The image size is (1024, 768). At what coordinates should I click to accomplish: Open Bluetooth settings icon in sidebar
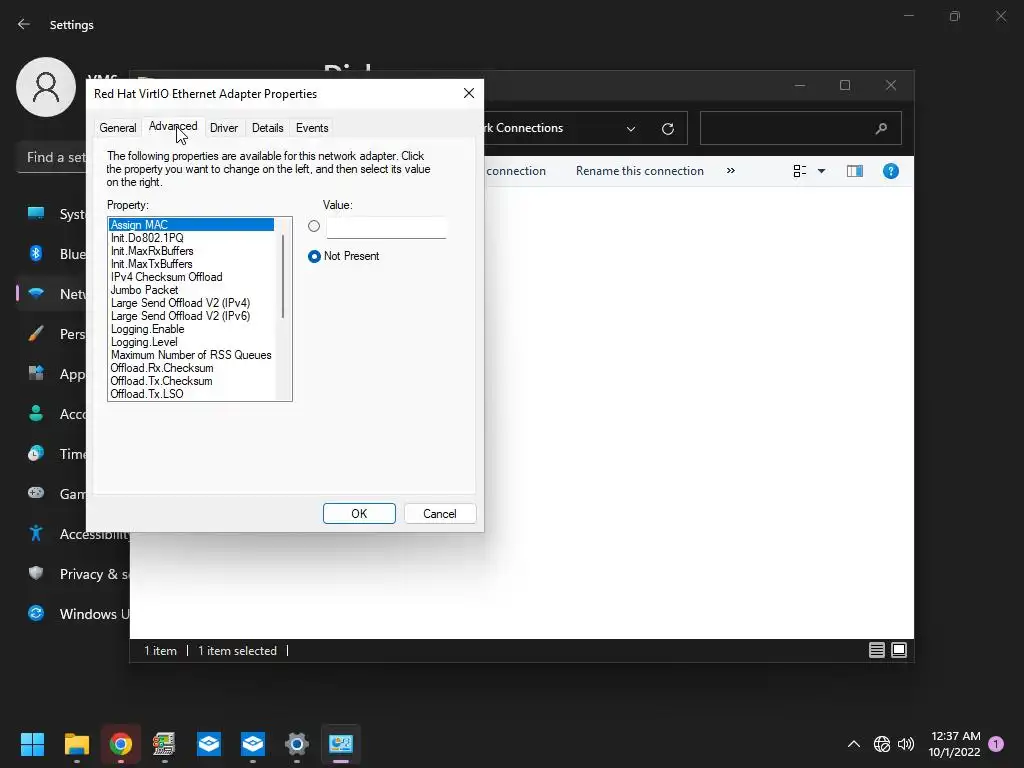(36, 253)
